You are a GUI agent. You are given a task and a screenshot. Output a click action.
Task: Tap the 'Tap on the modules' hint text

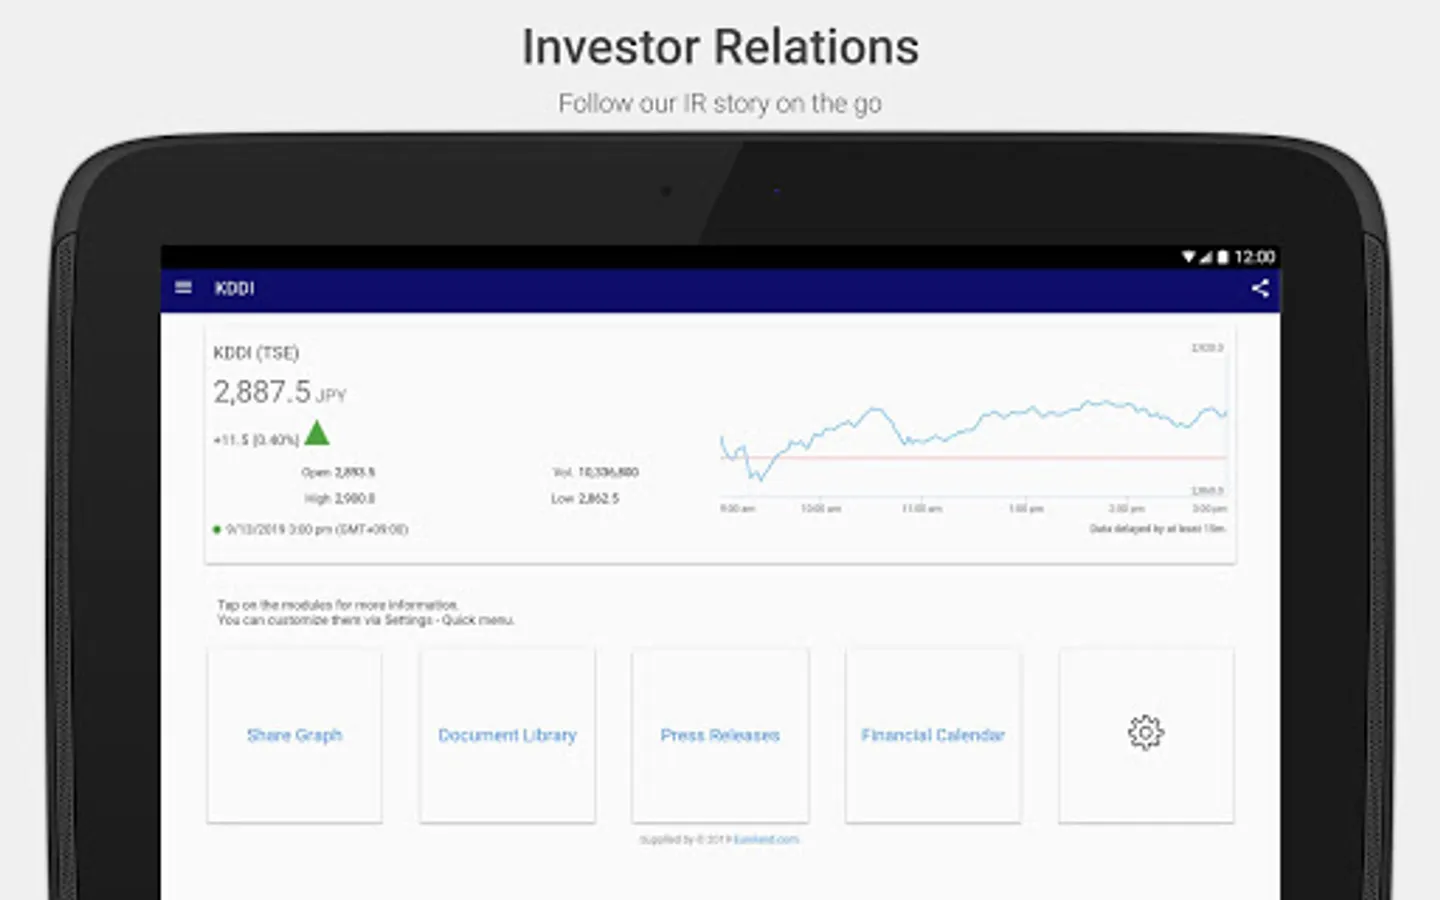[x=365, y=612]
